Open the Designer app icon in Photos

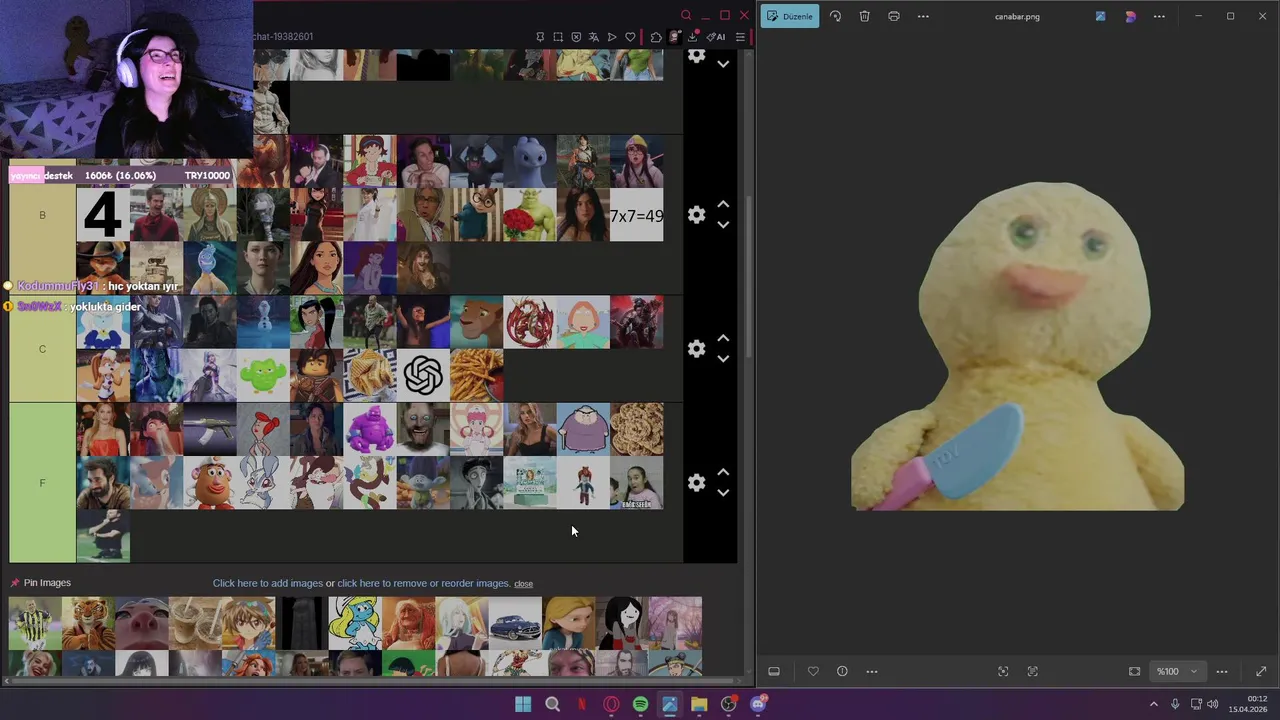click(x=1130, y=16)
